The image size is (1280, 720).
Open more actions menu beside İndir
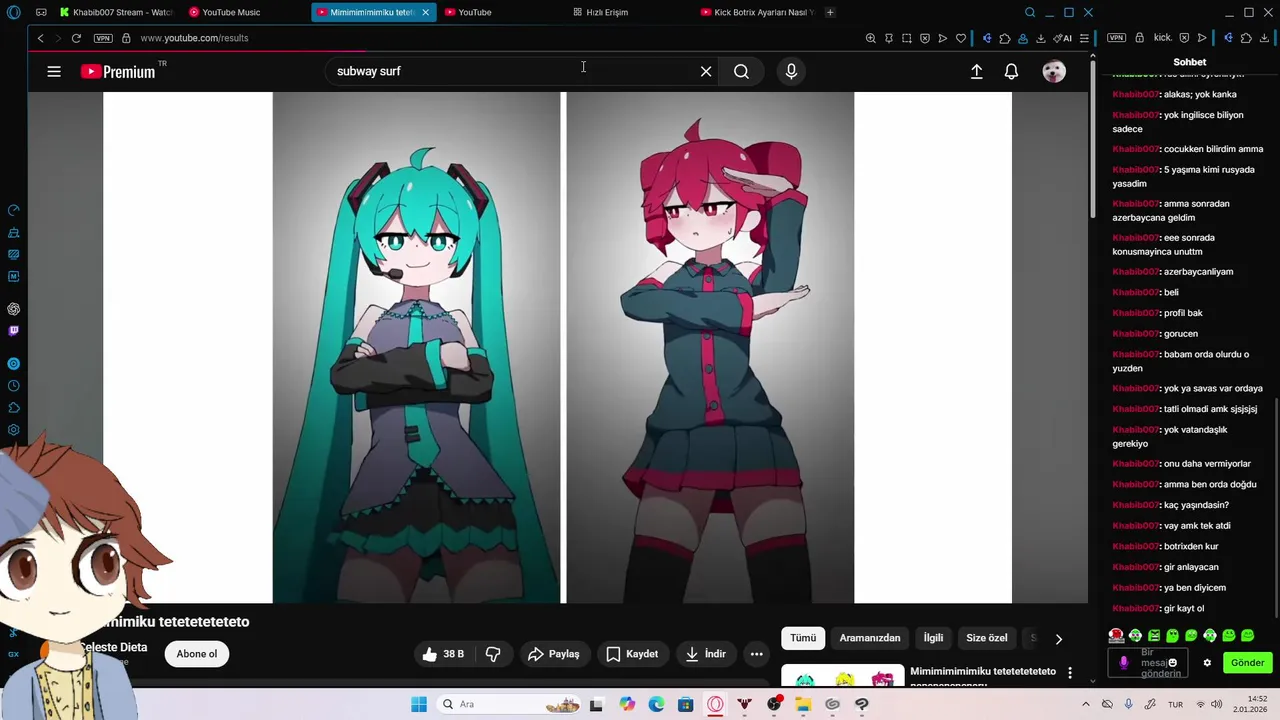(757, 654)
